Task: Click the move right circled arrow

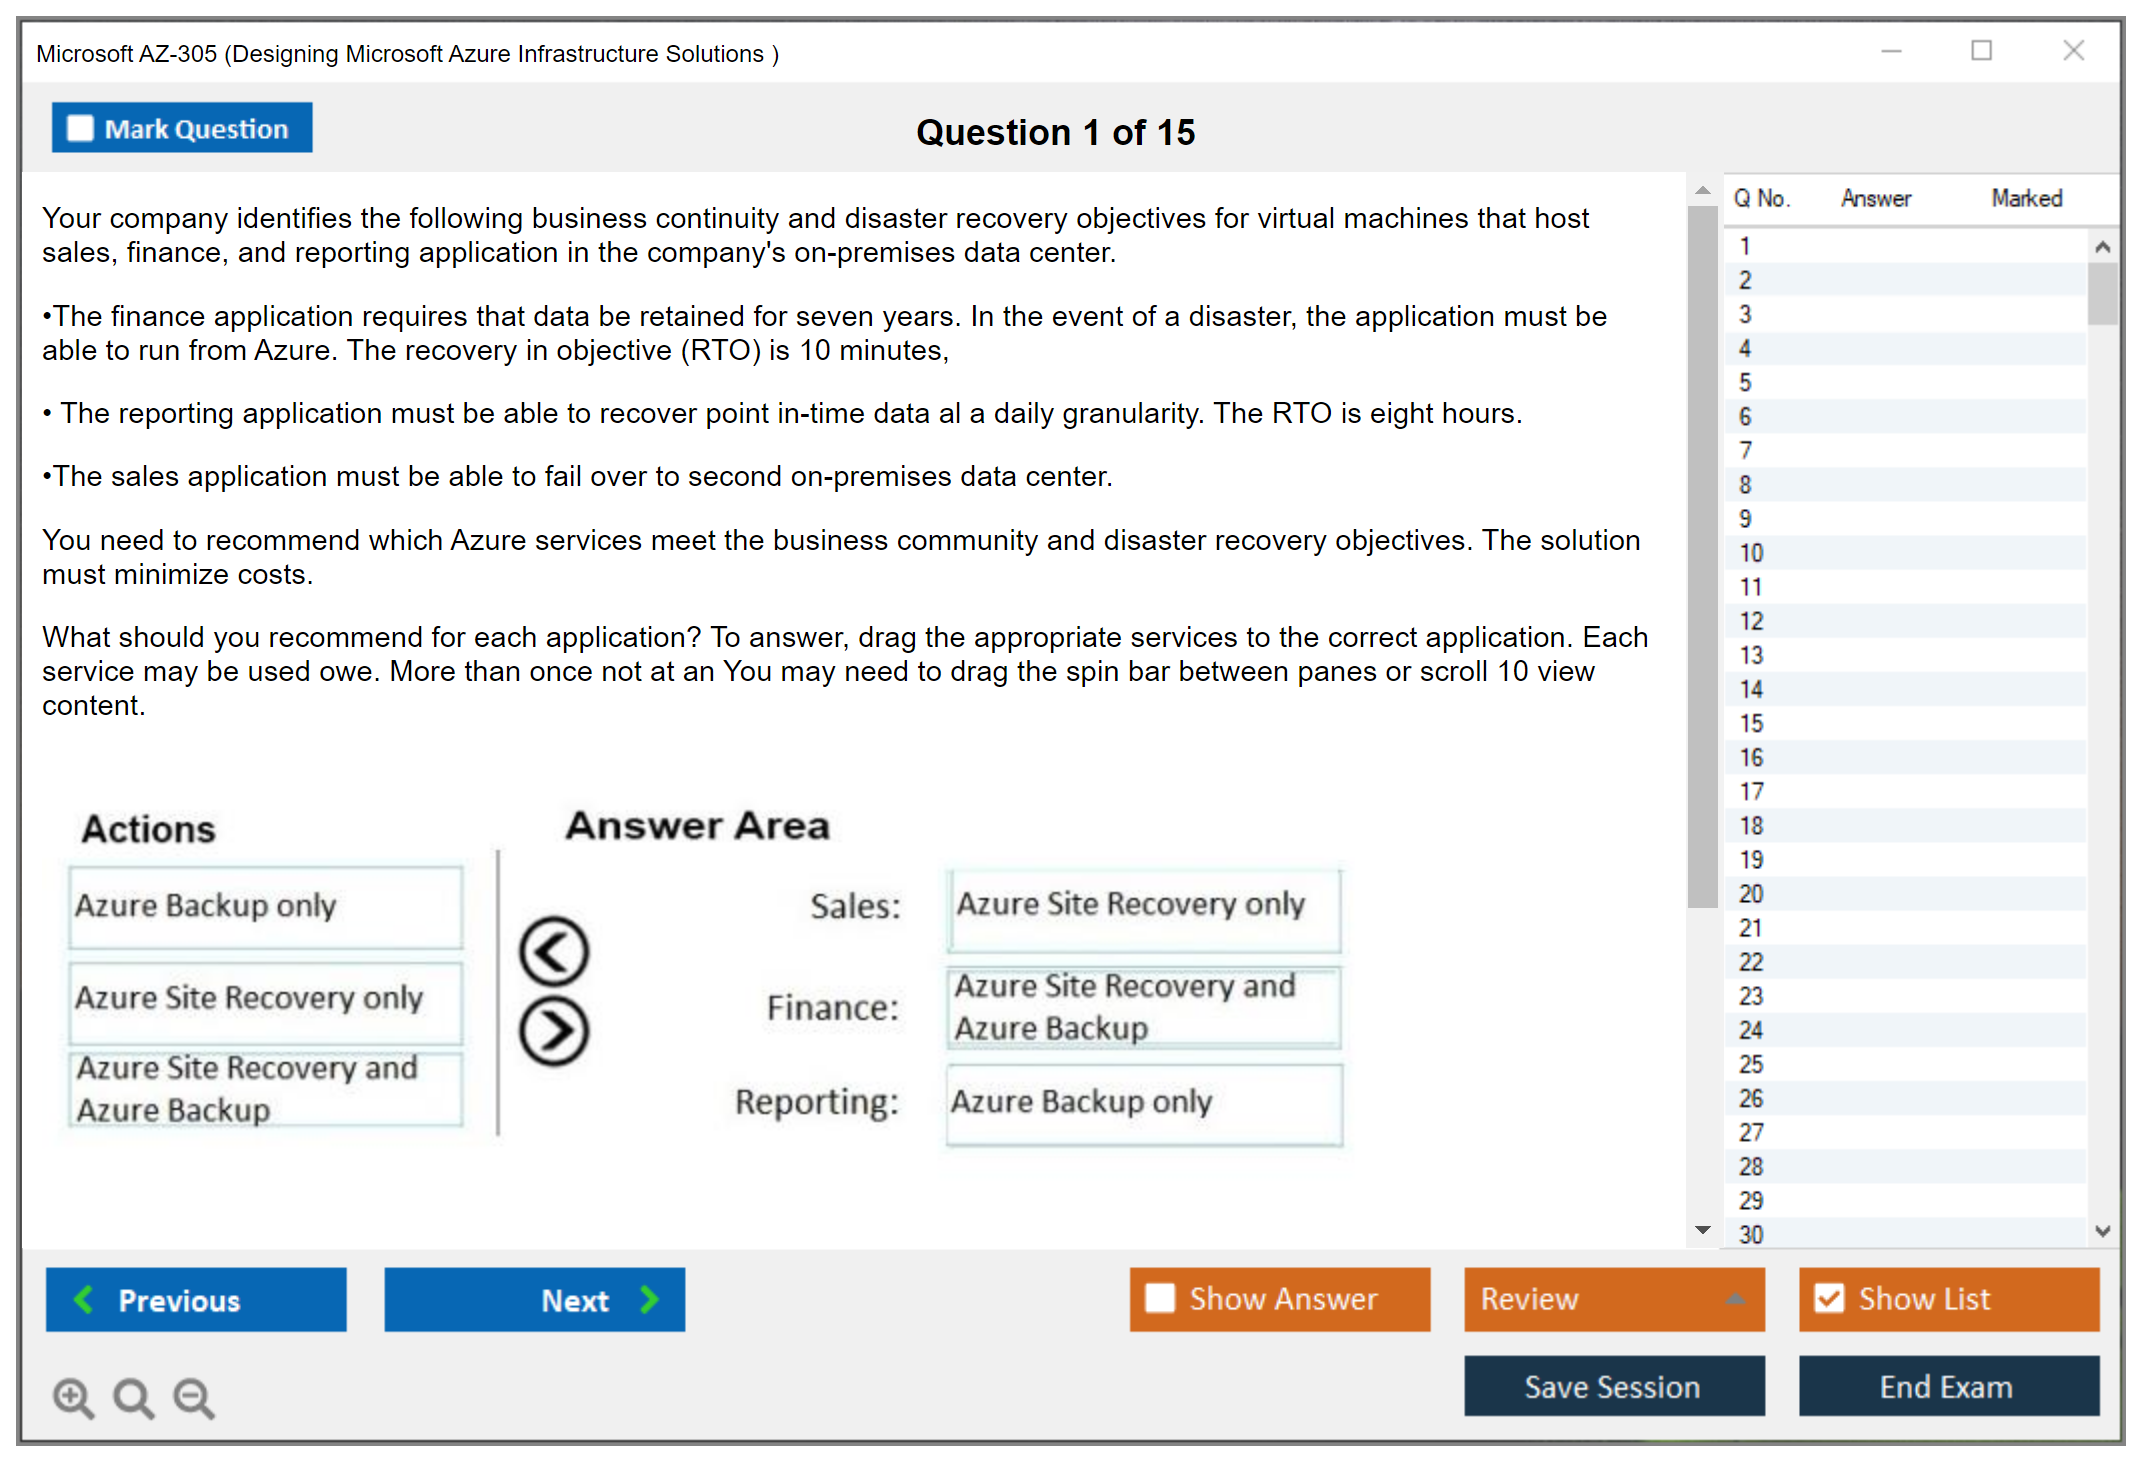Action: (x=554, y=1031)
